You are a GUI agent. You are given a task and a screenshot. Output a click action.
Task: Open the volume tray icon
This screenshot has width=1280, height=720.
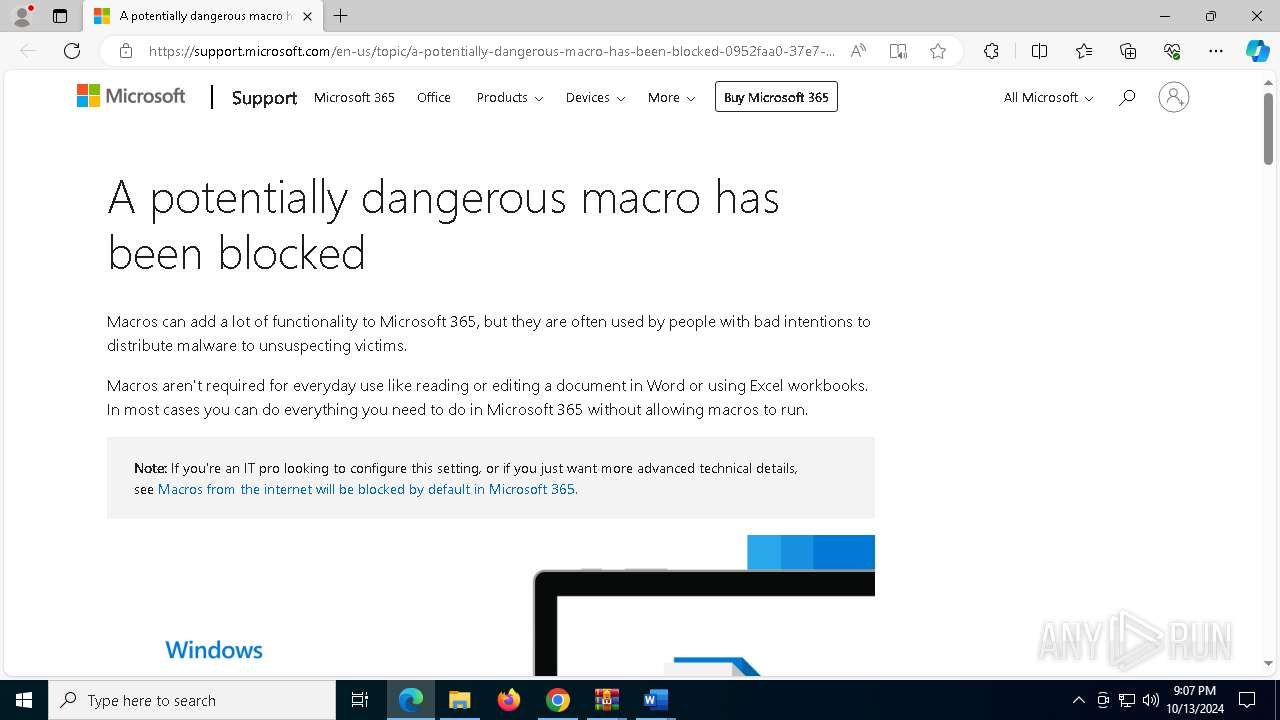click(1151, 700)
